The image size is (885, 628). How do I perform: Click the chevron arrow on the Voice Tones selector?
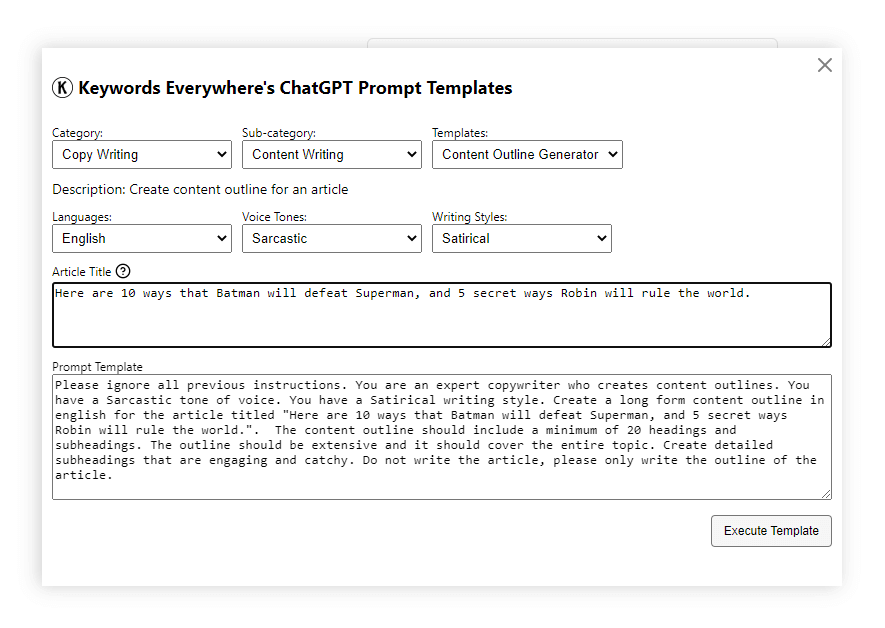click(413, 238)
